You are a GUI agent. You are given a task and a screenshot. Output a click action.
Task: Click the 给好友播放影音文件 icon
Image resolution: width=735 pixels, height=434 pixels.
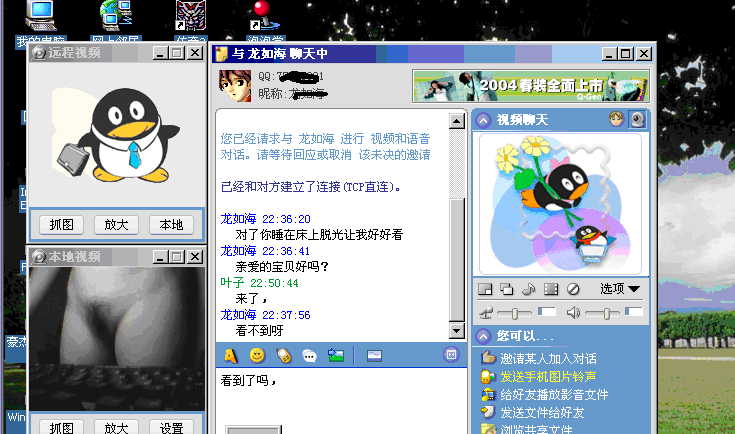click(x=488, y=394)
